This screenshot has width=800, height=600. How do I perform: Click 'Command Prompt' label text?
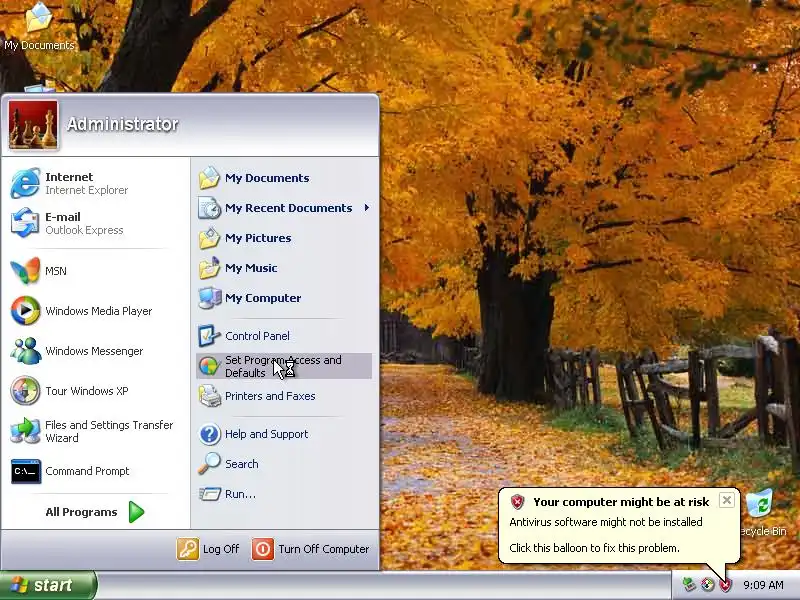click(x=87, y=471)
